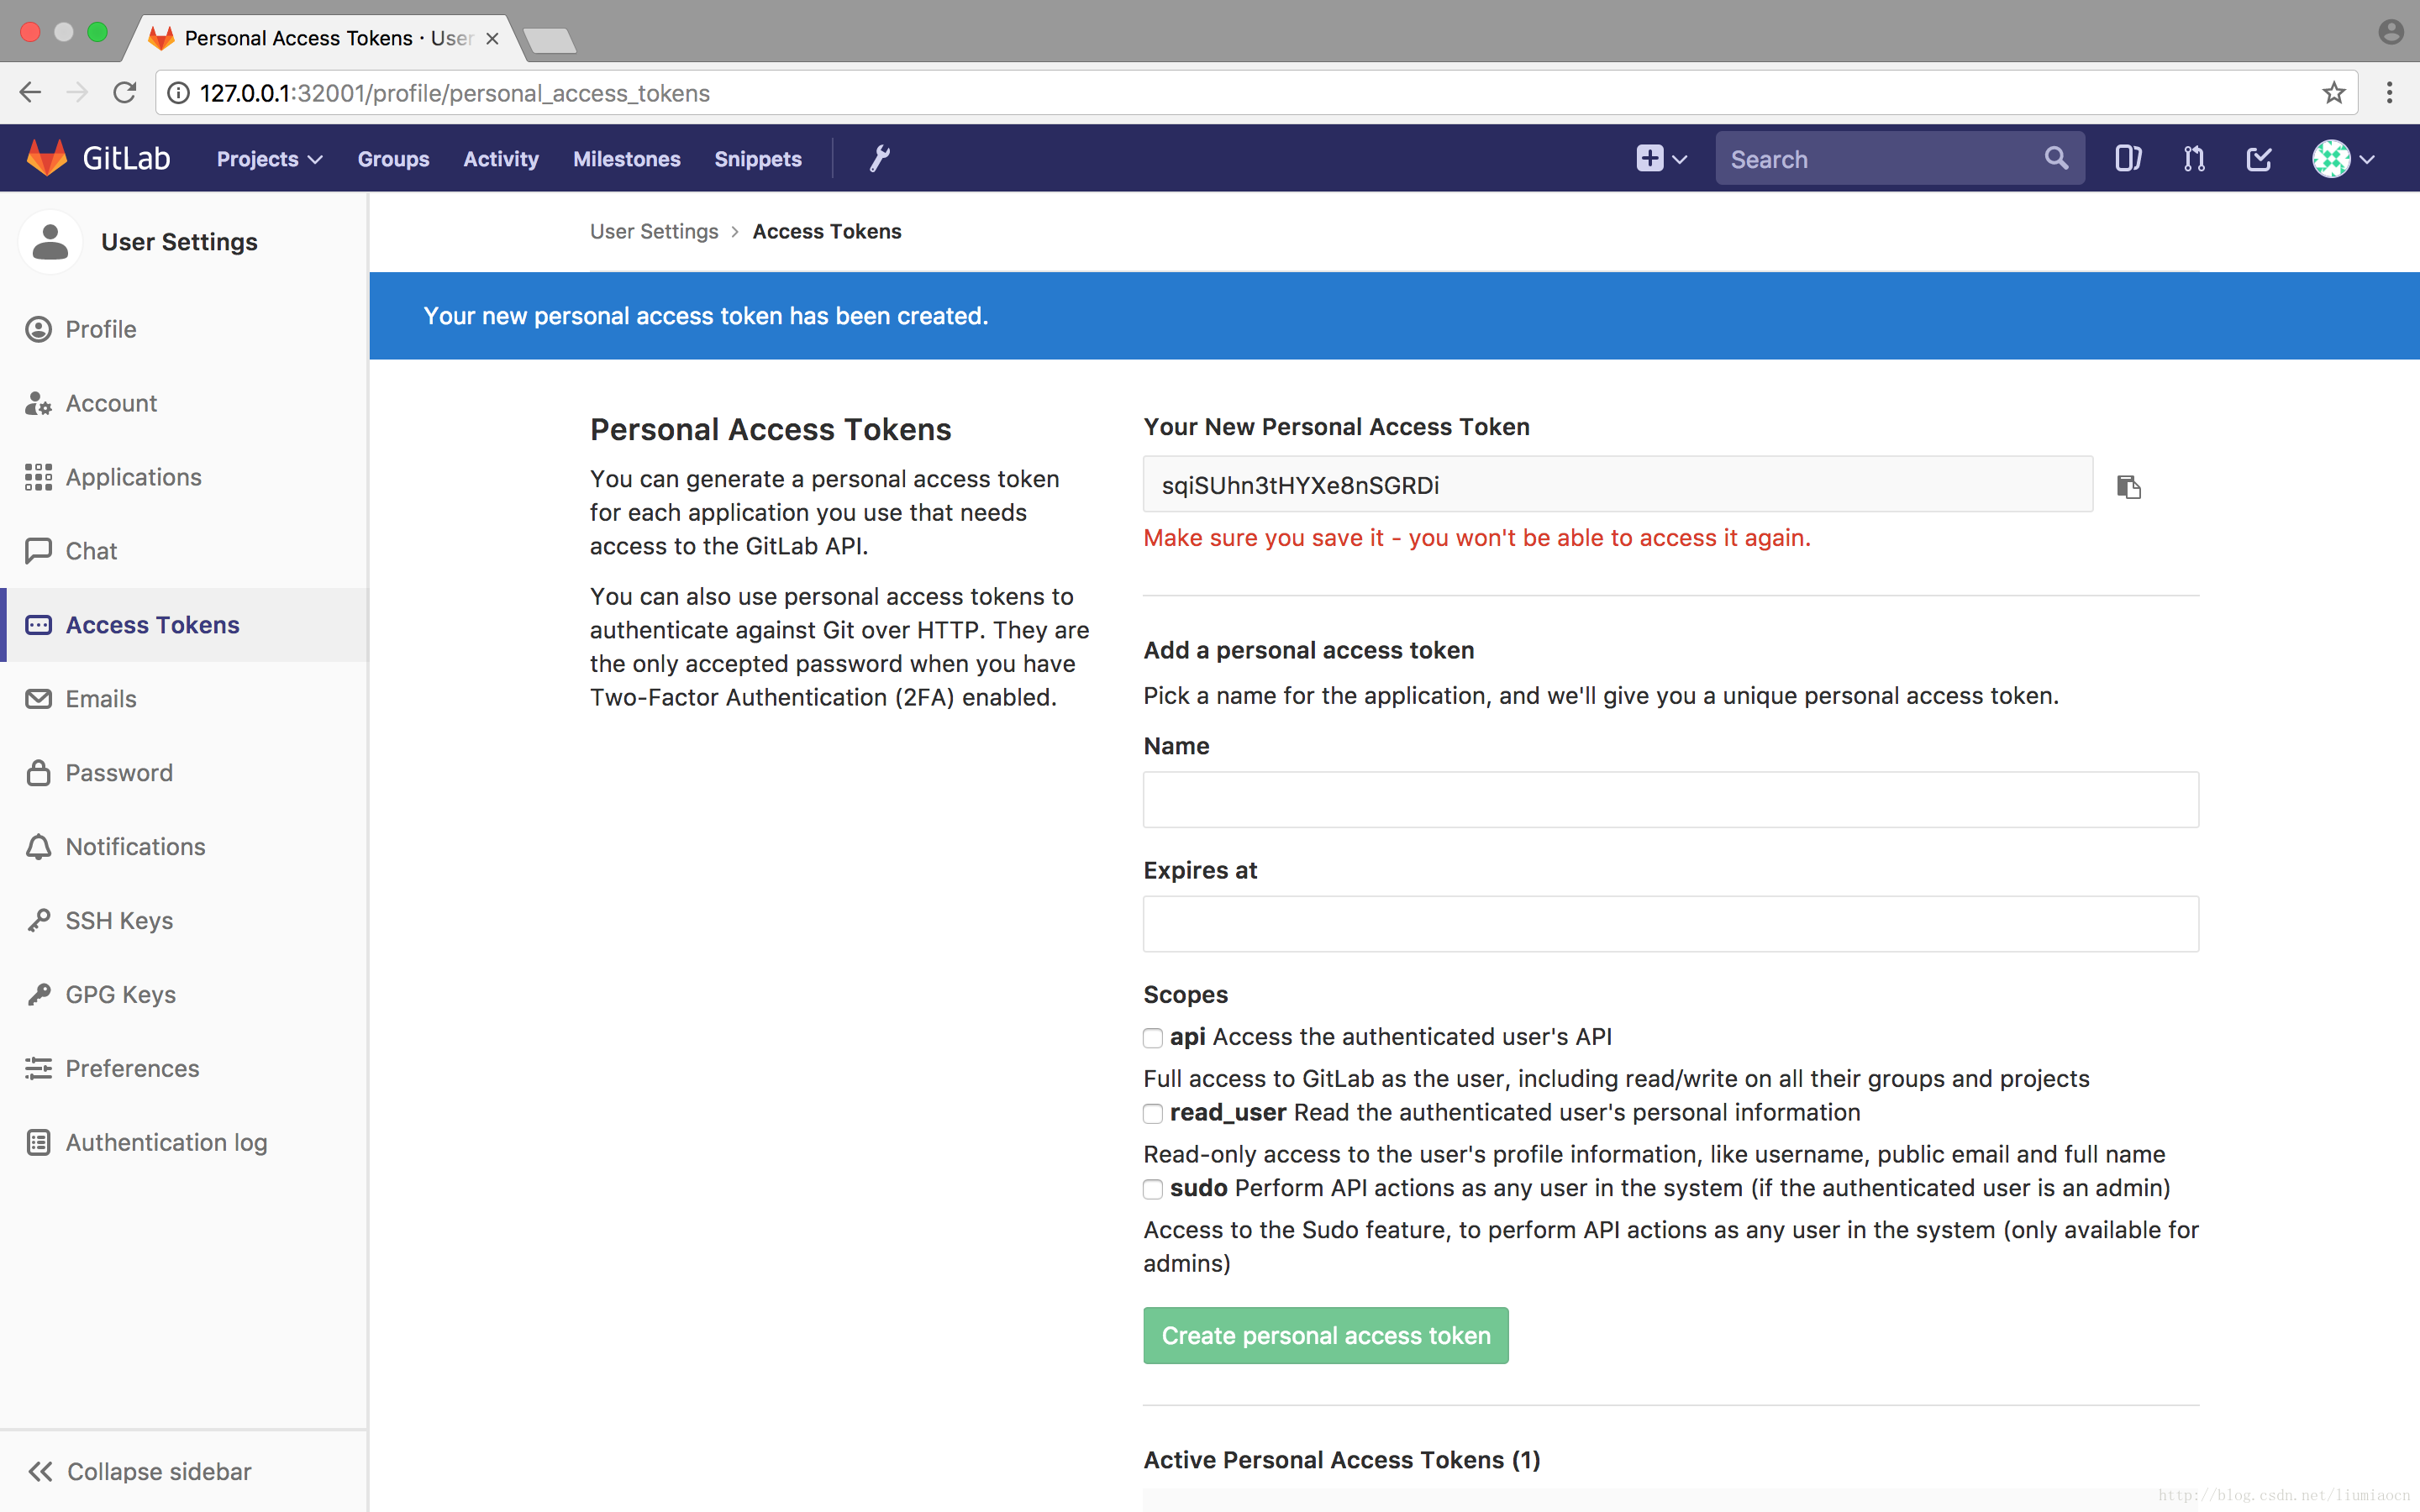
Task: Bookmark this page with the star
Action: (2334, 93)
